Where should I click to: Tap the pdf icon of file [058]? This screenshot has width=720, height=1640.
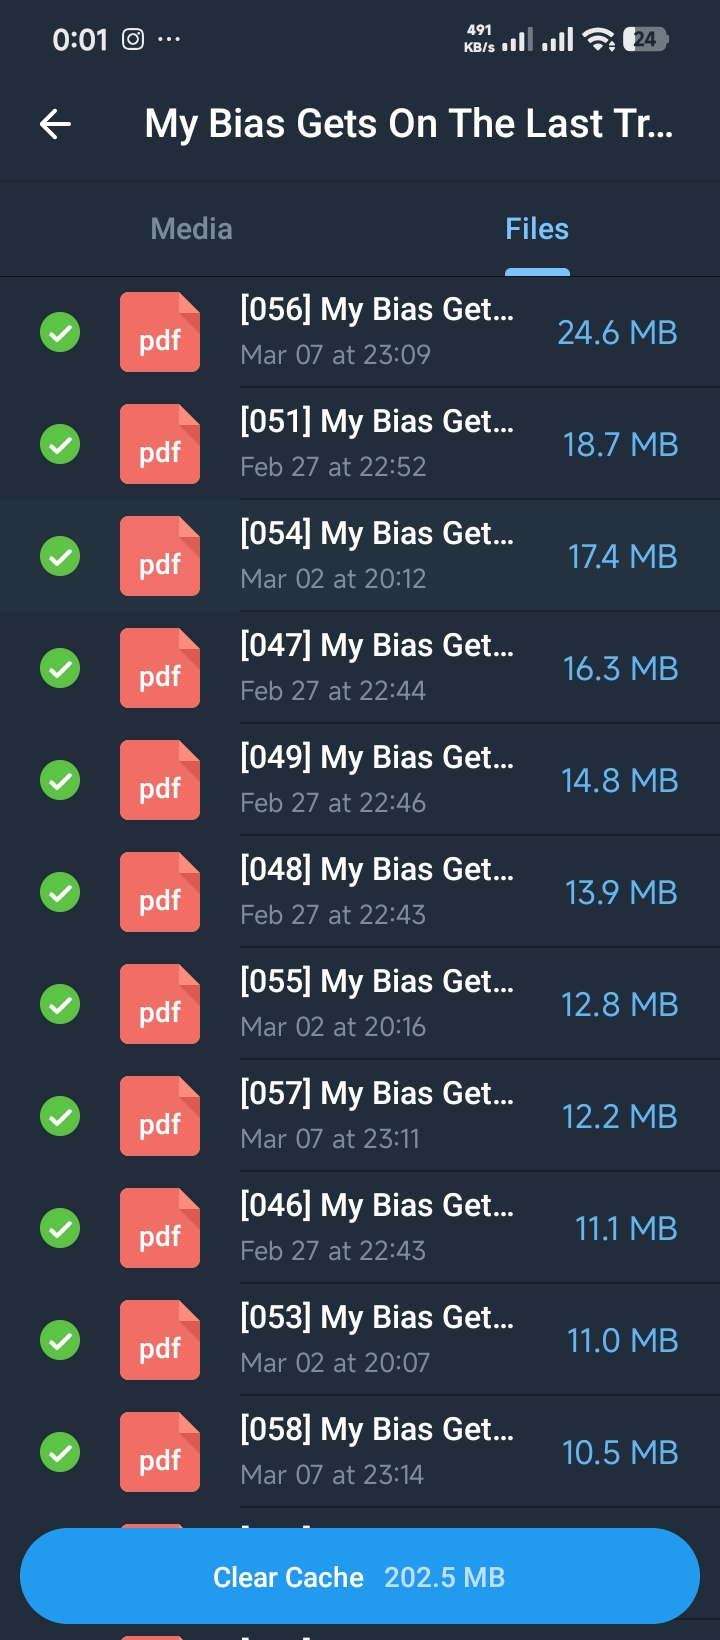click(160, 1452)
